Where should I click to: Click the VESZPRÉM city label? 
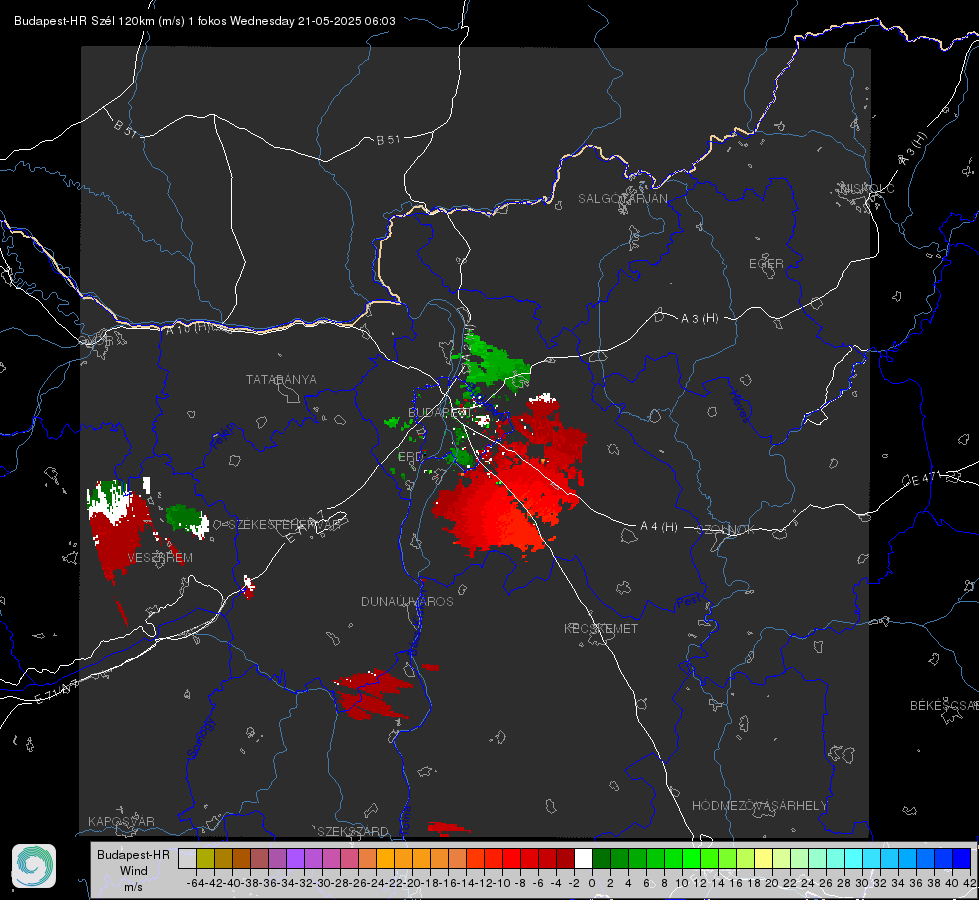160,558
